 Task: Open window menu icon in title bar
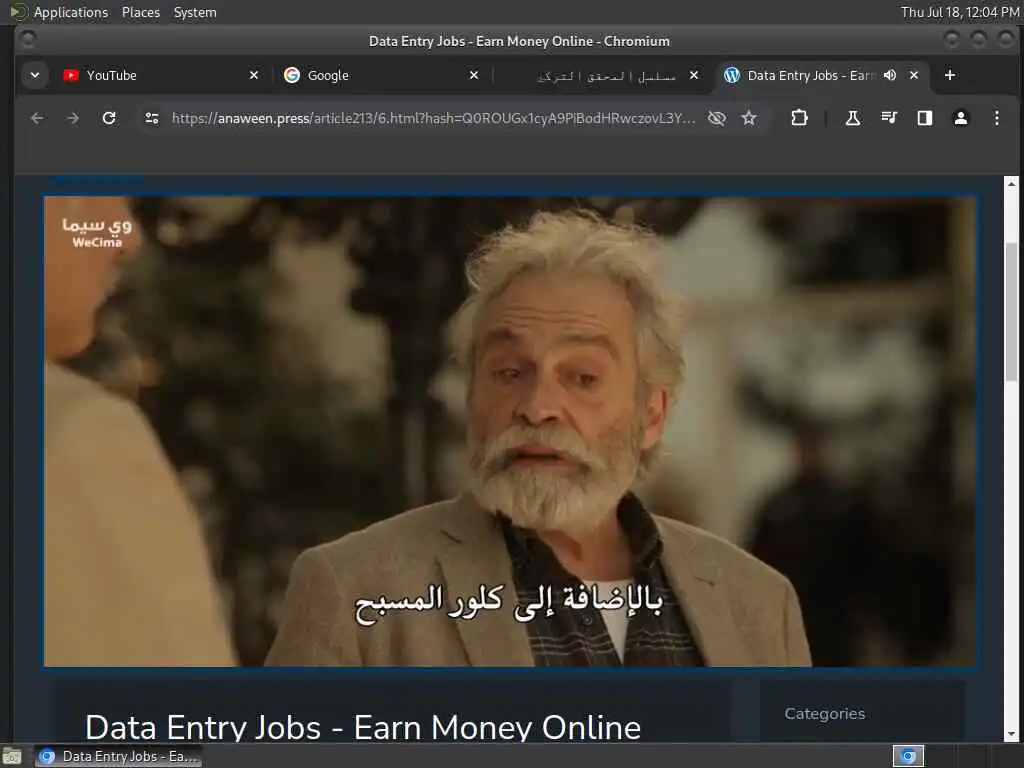(x=27, y=40)
